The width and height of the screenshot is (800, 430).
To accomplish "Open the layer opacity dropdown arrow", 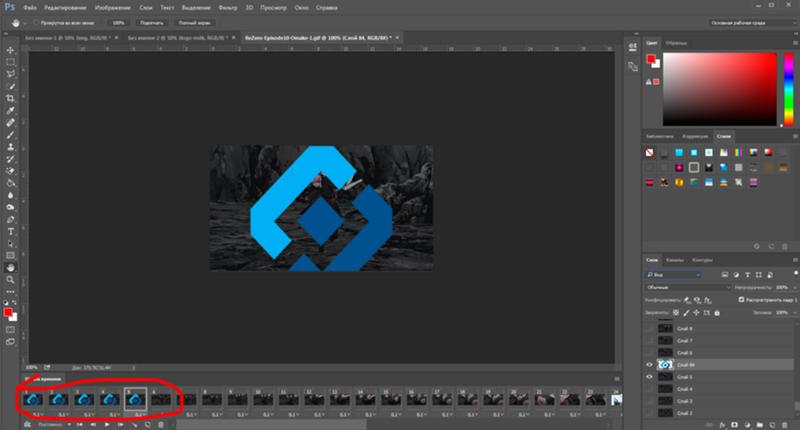I will pyautogui.click(x=793, y=287).
